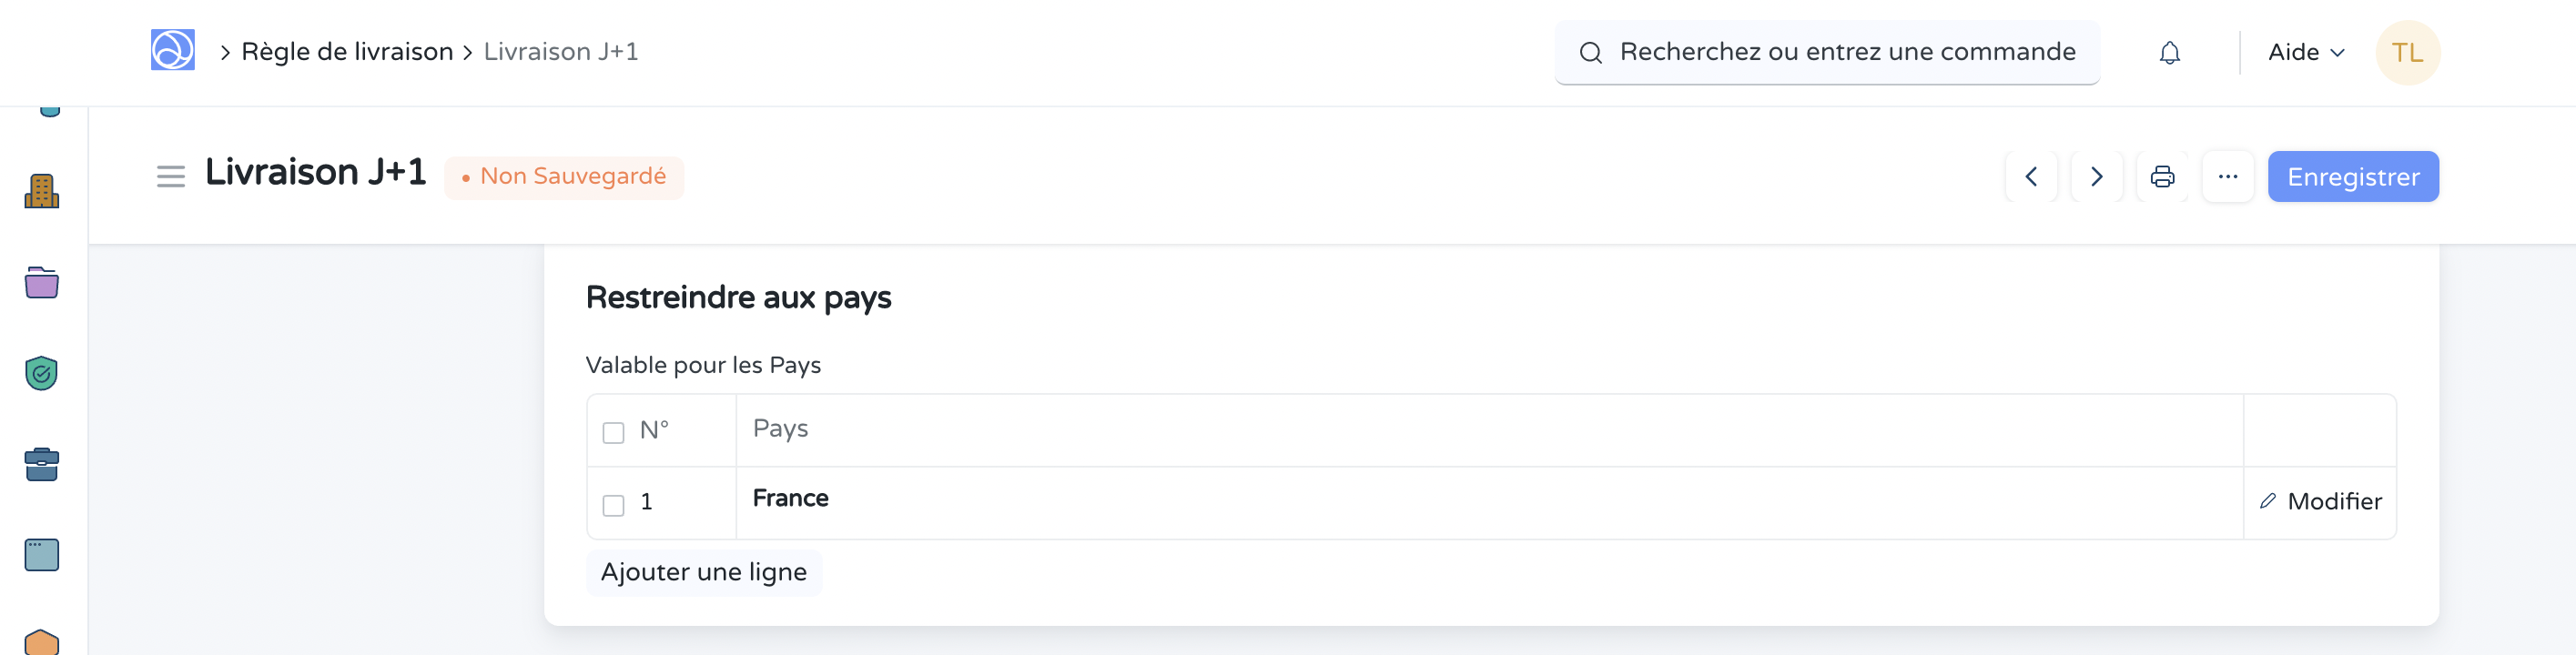Open the ellipsis more options menu

(2228, 176)
